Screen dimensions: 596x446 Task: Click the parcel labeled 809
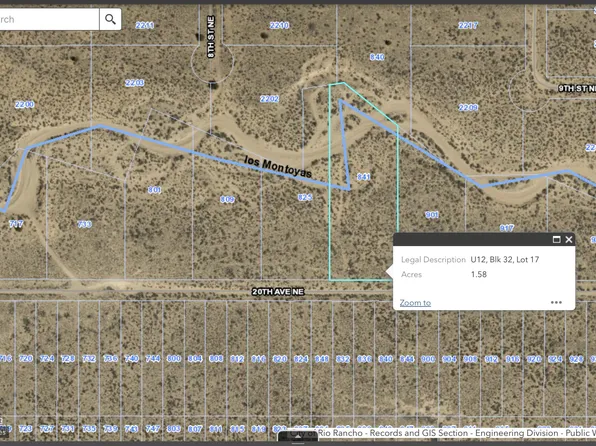227,199
